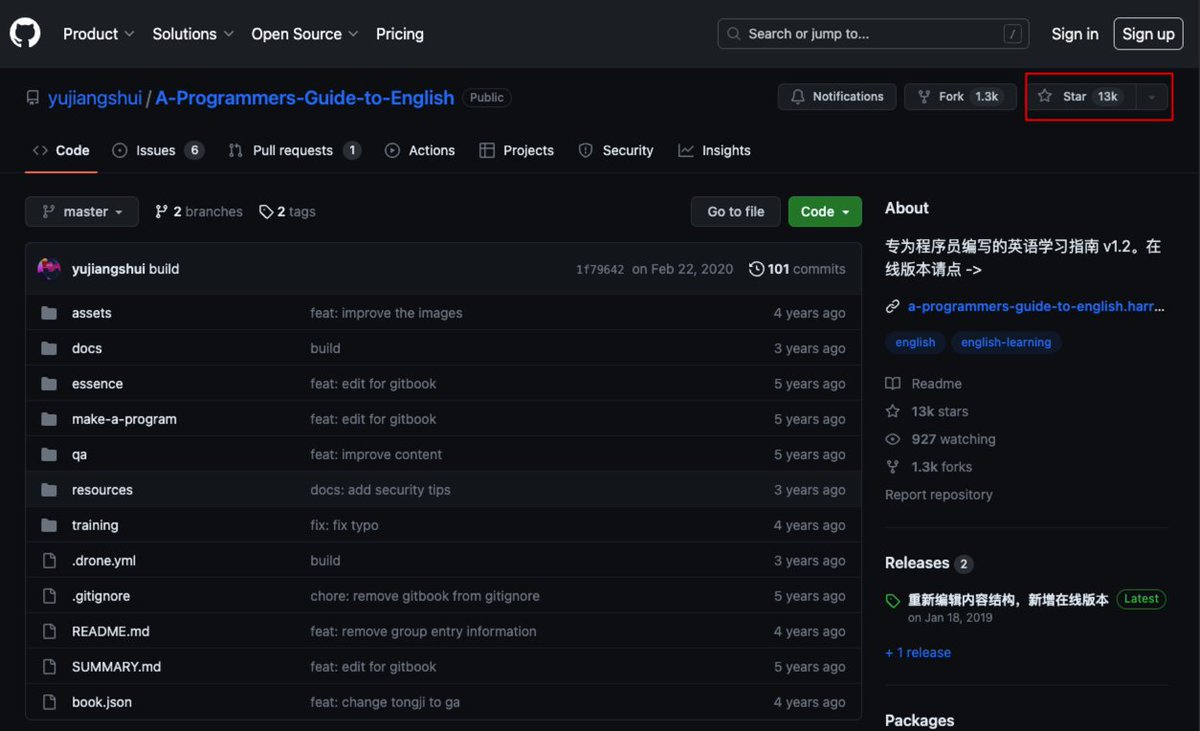Click the eye icon beside 927 watching
This screenshot has width=1200, height=731.
coord(893,439)
